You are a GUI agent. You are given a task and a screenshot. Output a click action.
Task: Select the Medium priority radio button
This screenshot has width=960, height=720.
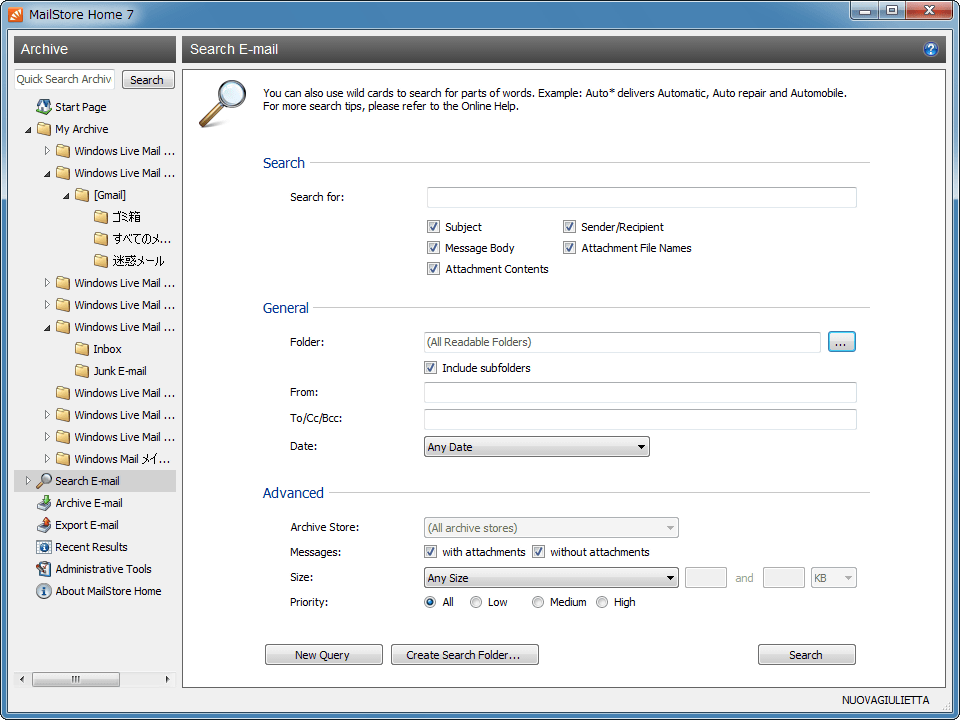coord(538,602)
